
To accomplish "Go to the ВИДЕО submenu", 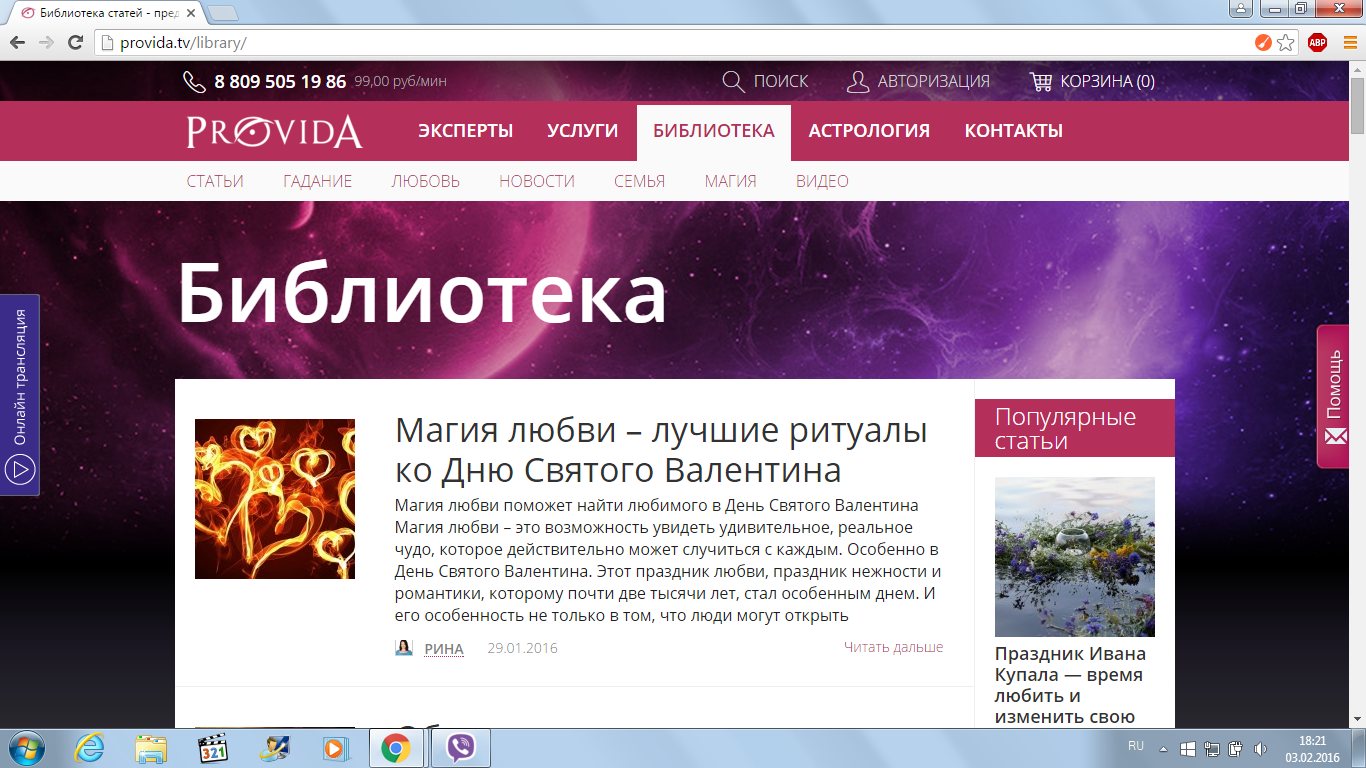I will 822,181.
